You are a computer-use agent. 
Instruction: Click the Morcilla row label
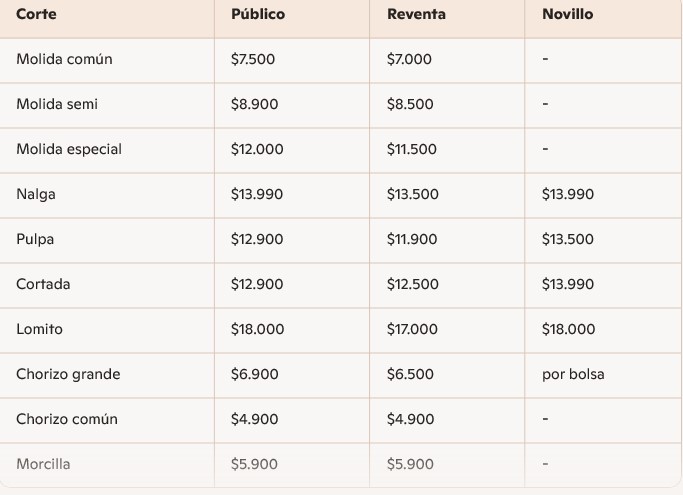click(43, 464)
